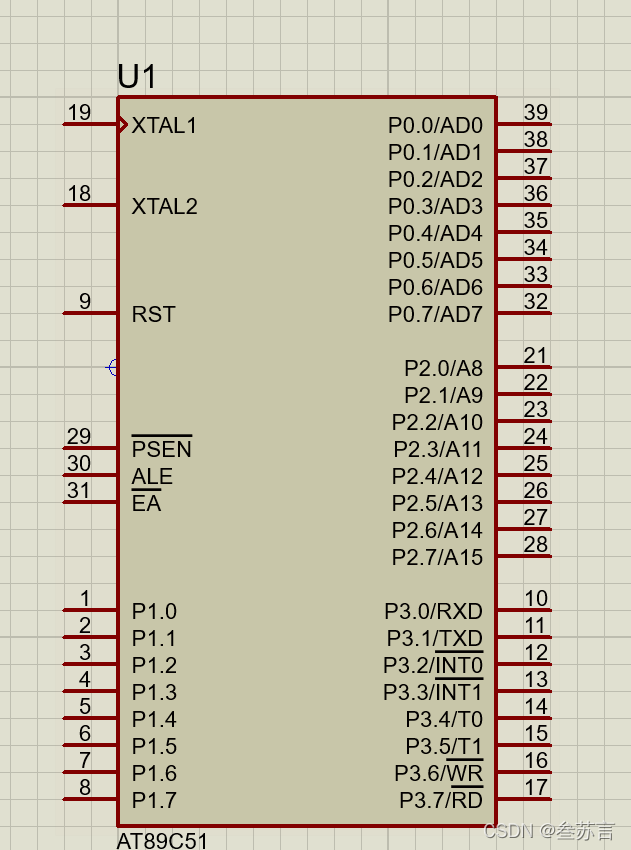Click pin number 29 at PSEN
Viewport: 631px width, 850px height.
[x=79, y=436]
